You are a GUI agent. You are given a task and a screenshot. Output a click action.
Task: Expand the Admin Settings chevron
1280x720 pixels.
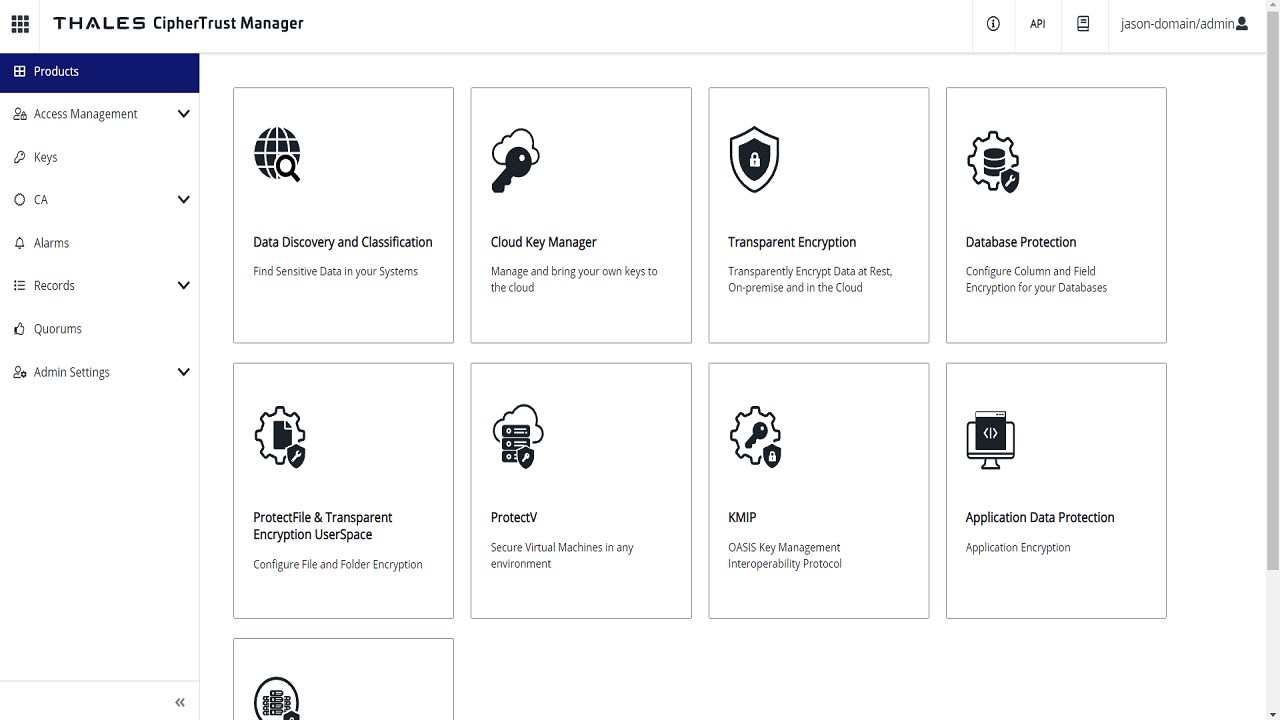[x=183, y=372]
